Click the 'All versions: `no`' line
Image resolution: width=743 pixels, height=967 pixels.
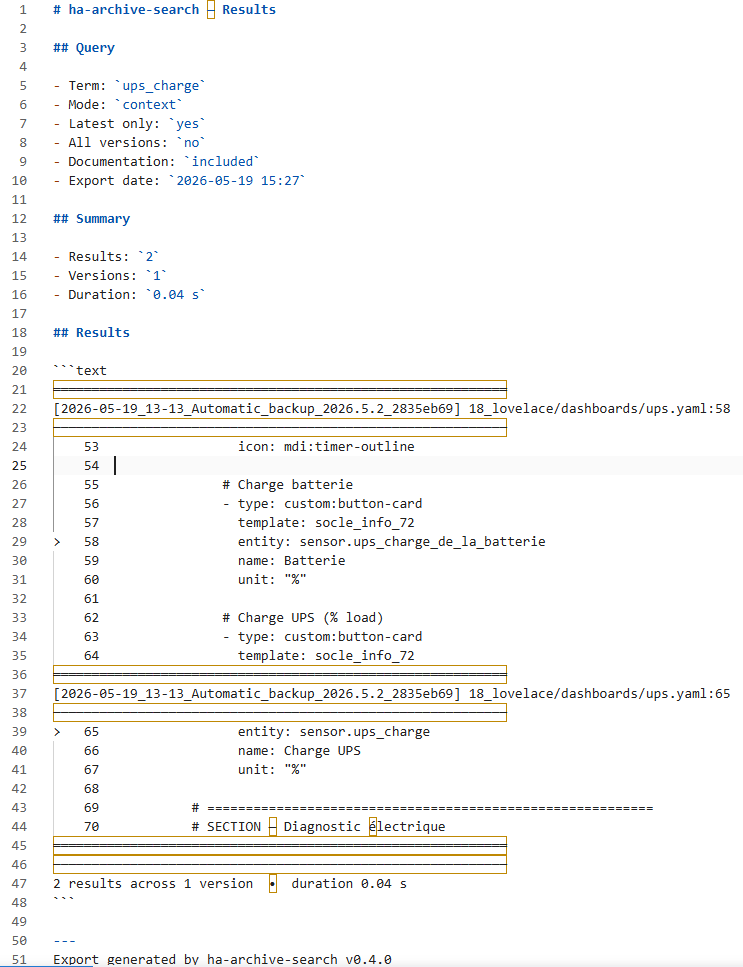pyautogui.click(x=129, y=143)
